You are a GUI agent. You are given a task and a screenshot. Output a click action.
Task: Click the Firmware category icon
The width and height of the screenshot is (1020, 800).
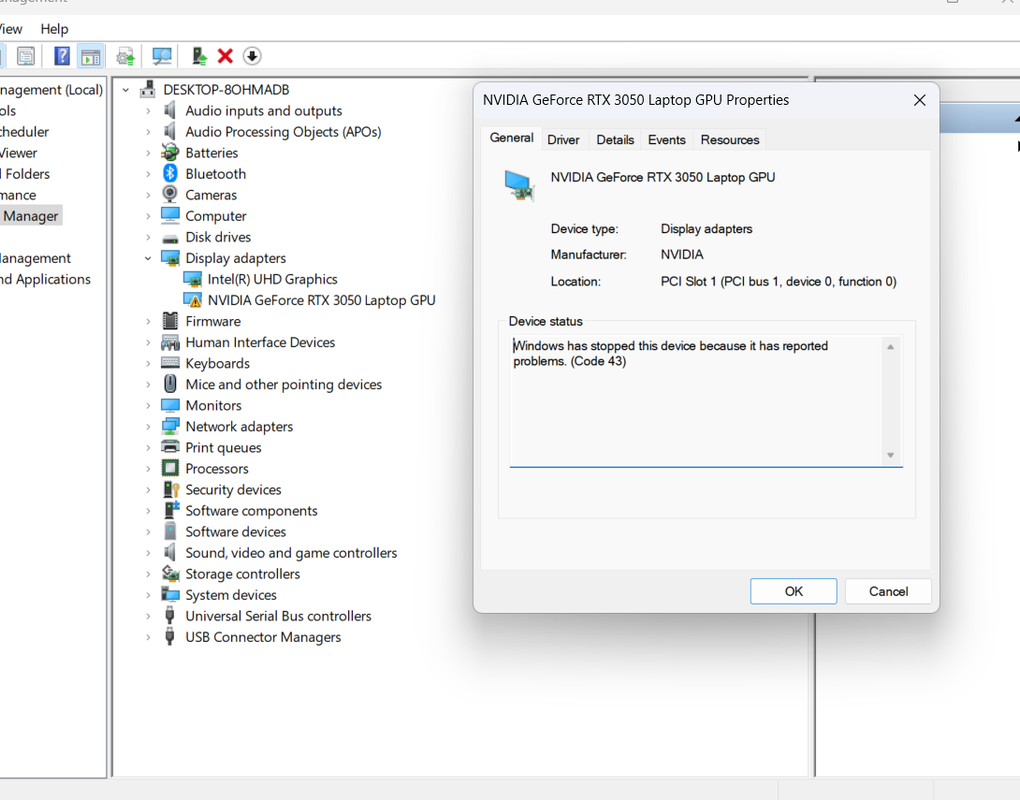tap(170, 321)
